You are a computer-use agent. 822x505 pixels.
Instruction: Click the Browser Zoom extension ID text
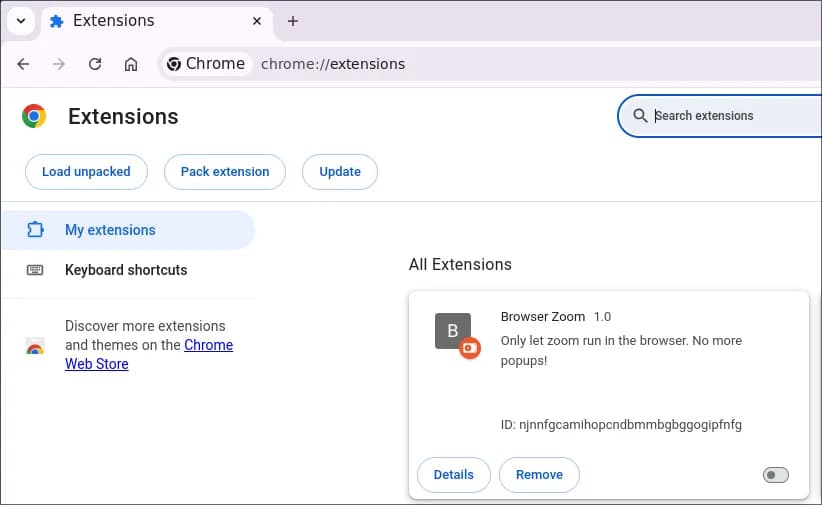(621, 425)
